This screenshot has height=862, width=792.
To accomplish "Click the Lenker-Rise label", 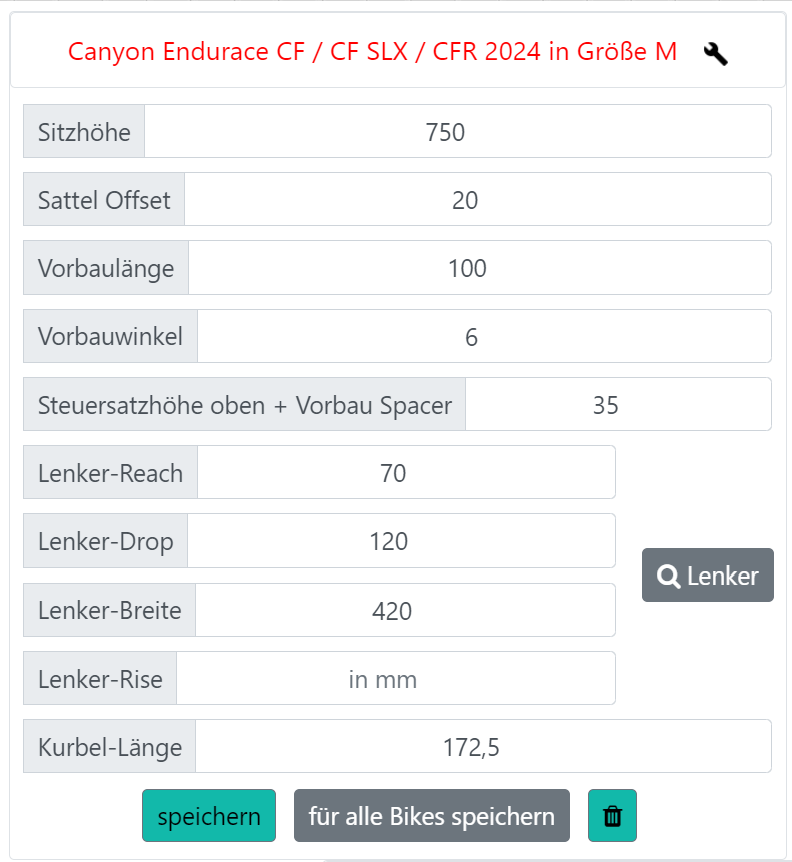I will [100, 679].
